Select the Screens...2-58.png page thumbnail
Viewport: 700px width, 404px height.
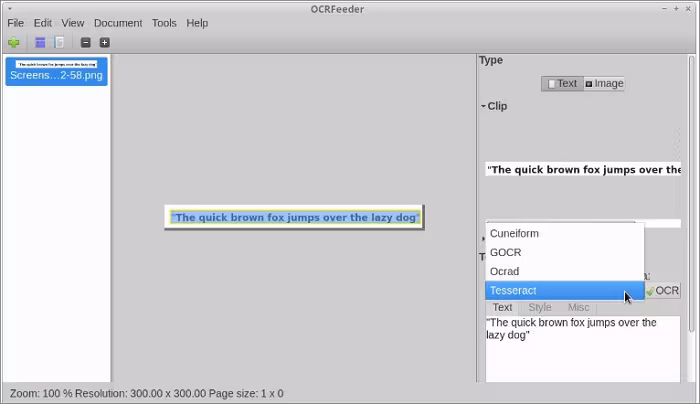pyautogui.click(x=57, y=71)
